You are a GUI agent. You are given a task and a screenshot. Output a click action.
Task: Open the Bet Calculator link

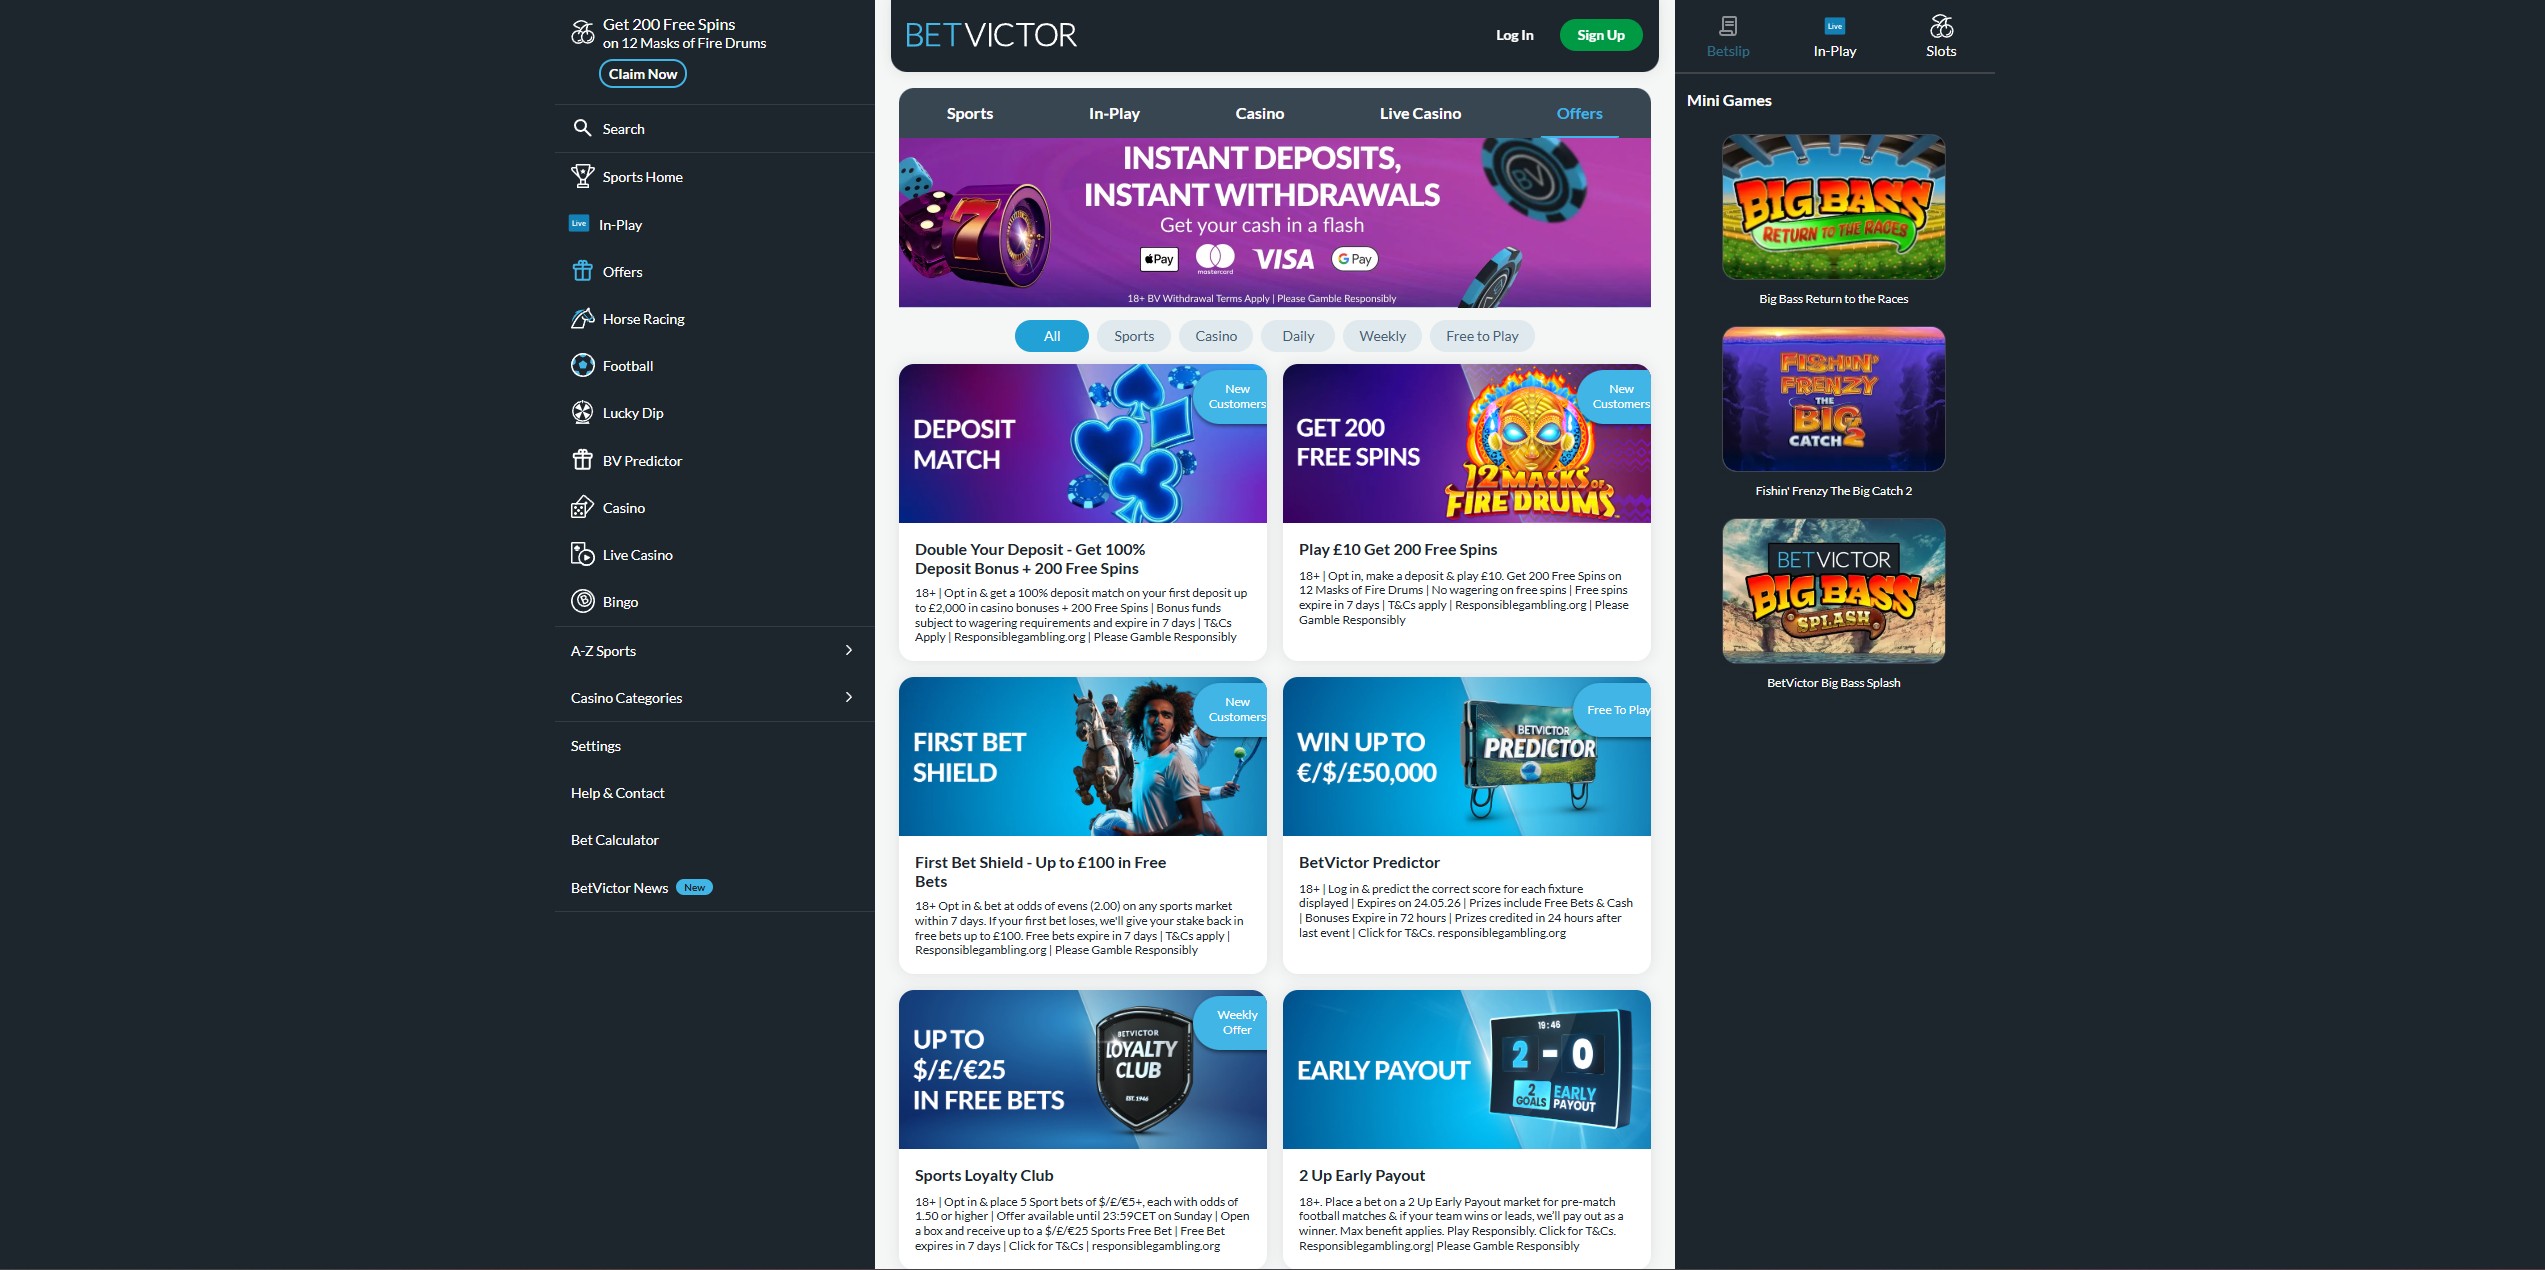pyautogui.click(x=614, y=839)
